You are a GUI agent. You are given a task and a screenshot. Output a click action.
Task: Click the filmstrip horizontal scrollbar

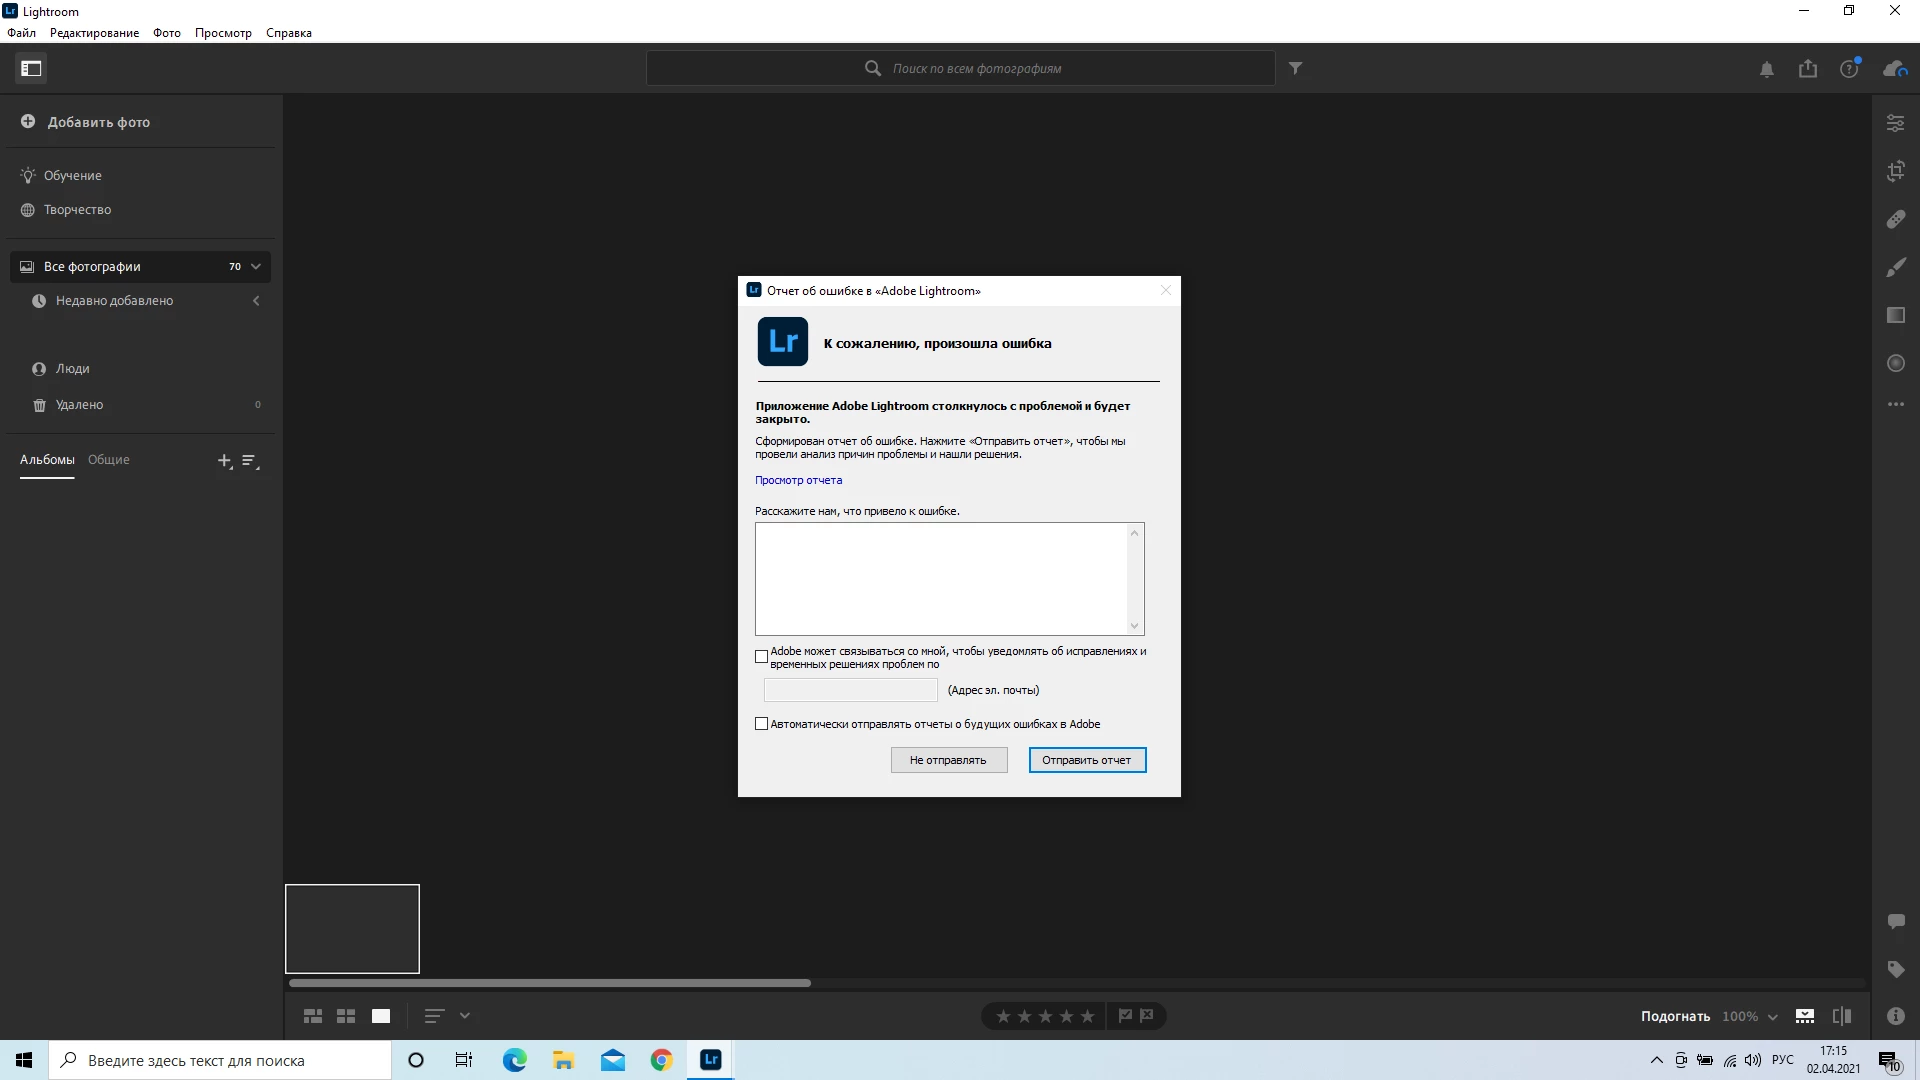550,983
